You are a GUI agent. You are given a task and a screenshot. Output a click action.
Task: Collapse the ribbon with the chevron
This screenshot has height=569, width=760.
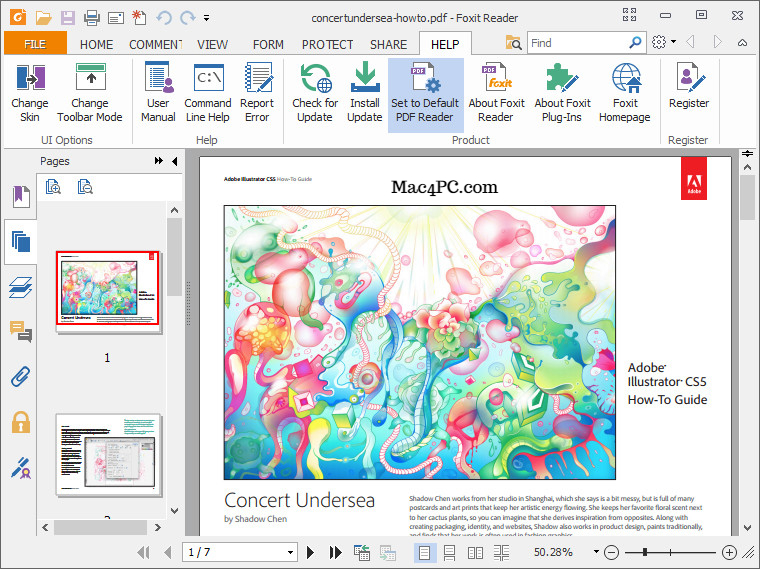point(742,43)
